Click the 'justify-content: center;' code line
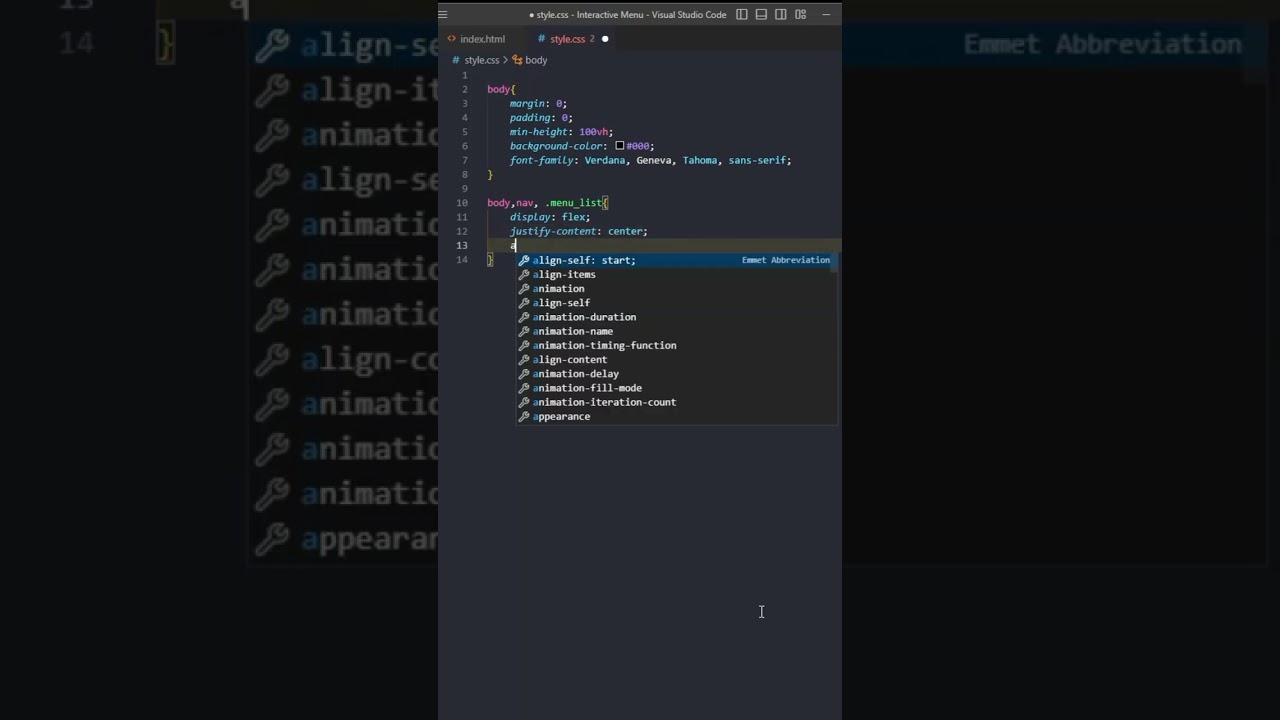Image resolution: width=1280 pixels, height=720 pixels. [x=578, y=231]
